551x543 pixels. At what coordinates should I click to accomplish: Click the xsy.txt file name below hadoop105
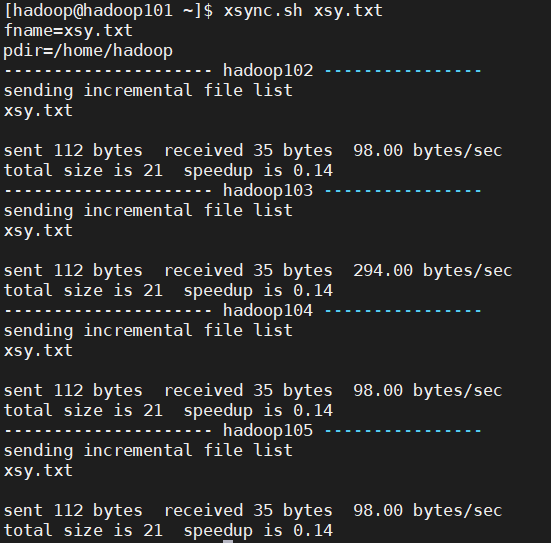38,471
